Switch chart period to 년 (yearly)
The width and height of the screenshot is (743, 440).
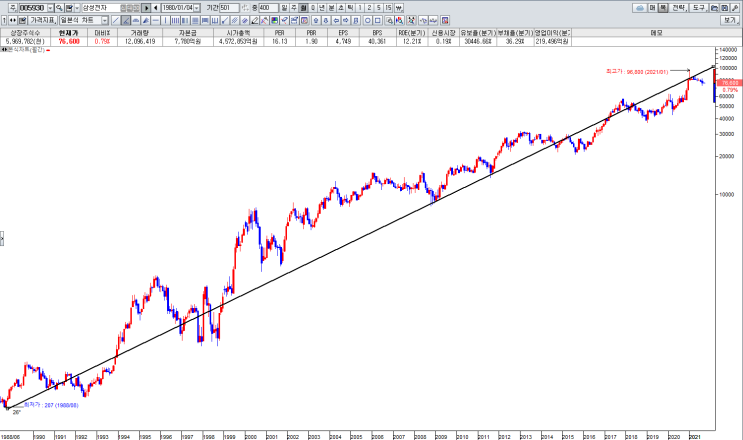pos(322,8)
